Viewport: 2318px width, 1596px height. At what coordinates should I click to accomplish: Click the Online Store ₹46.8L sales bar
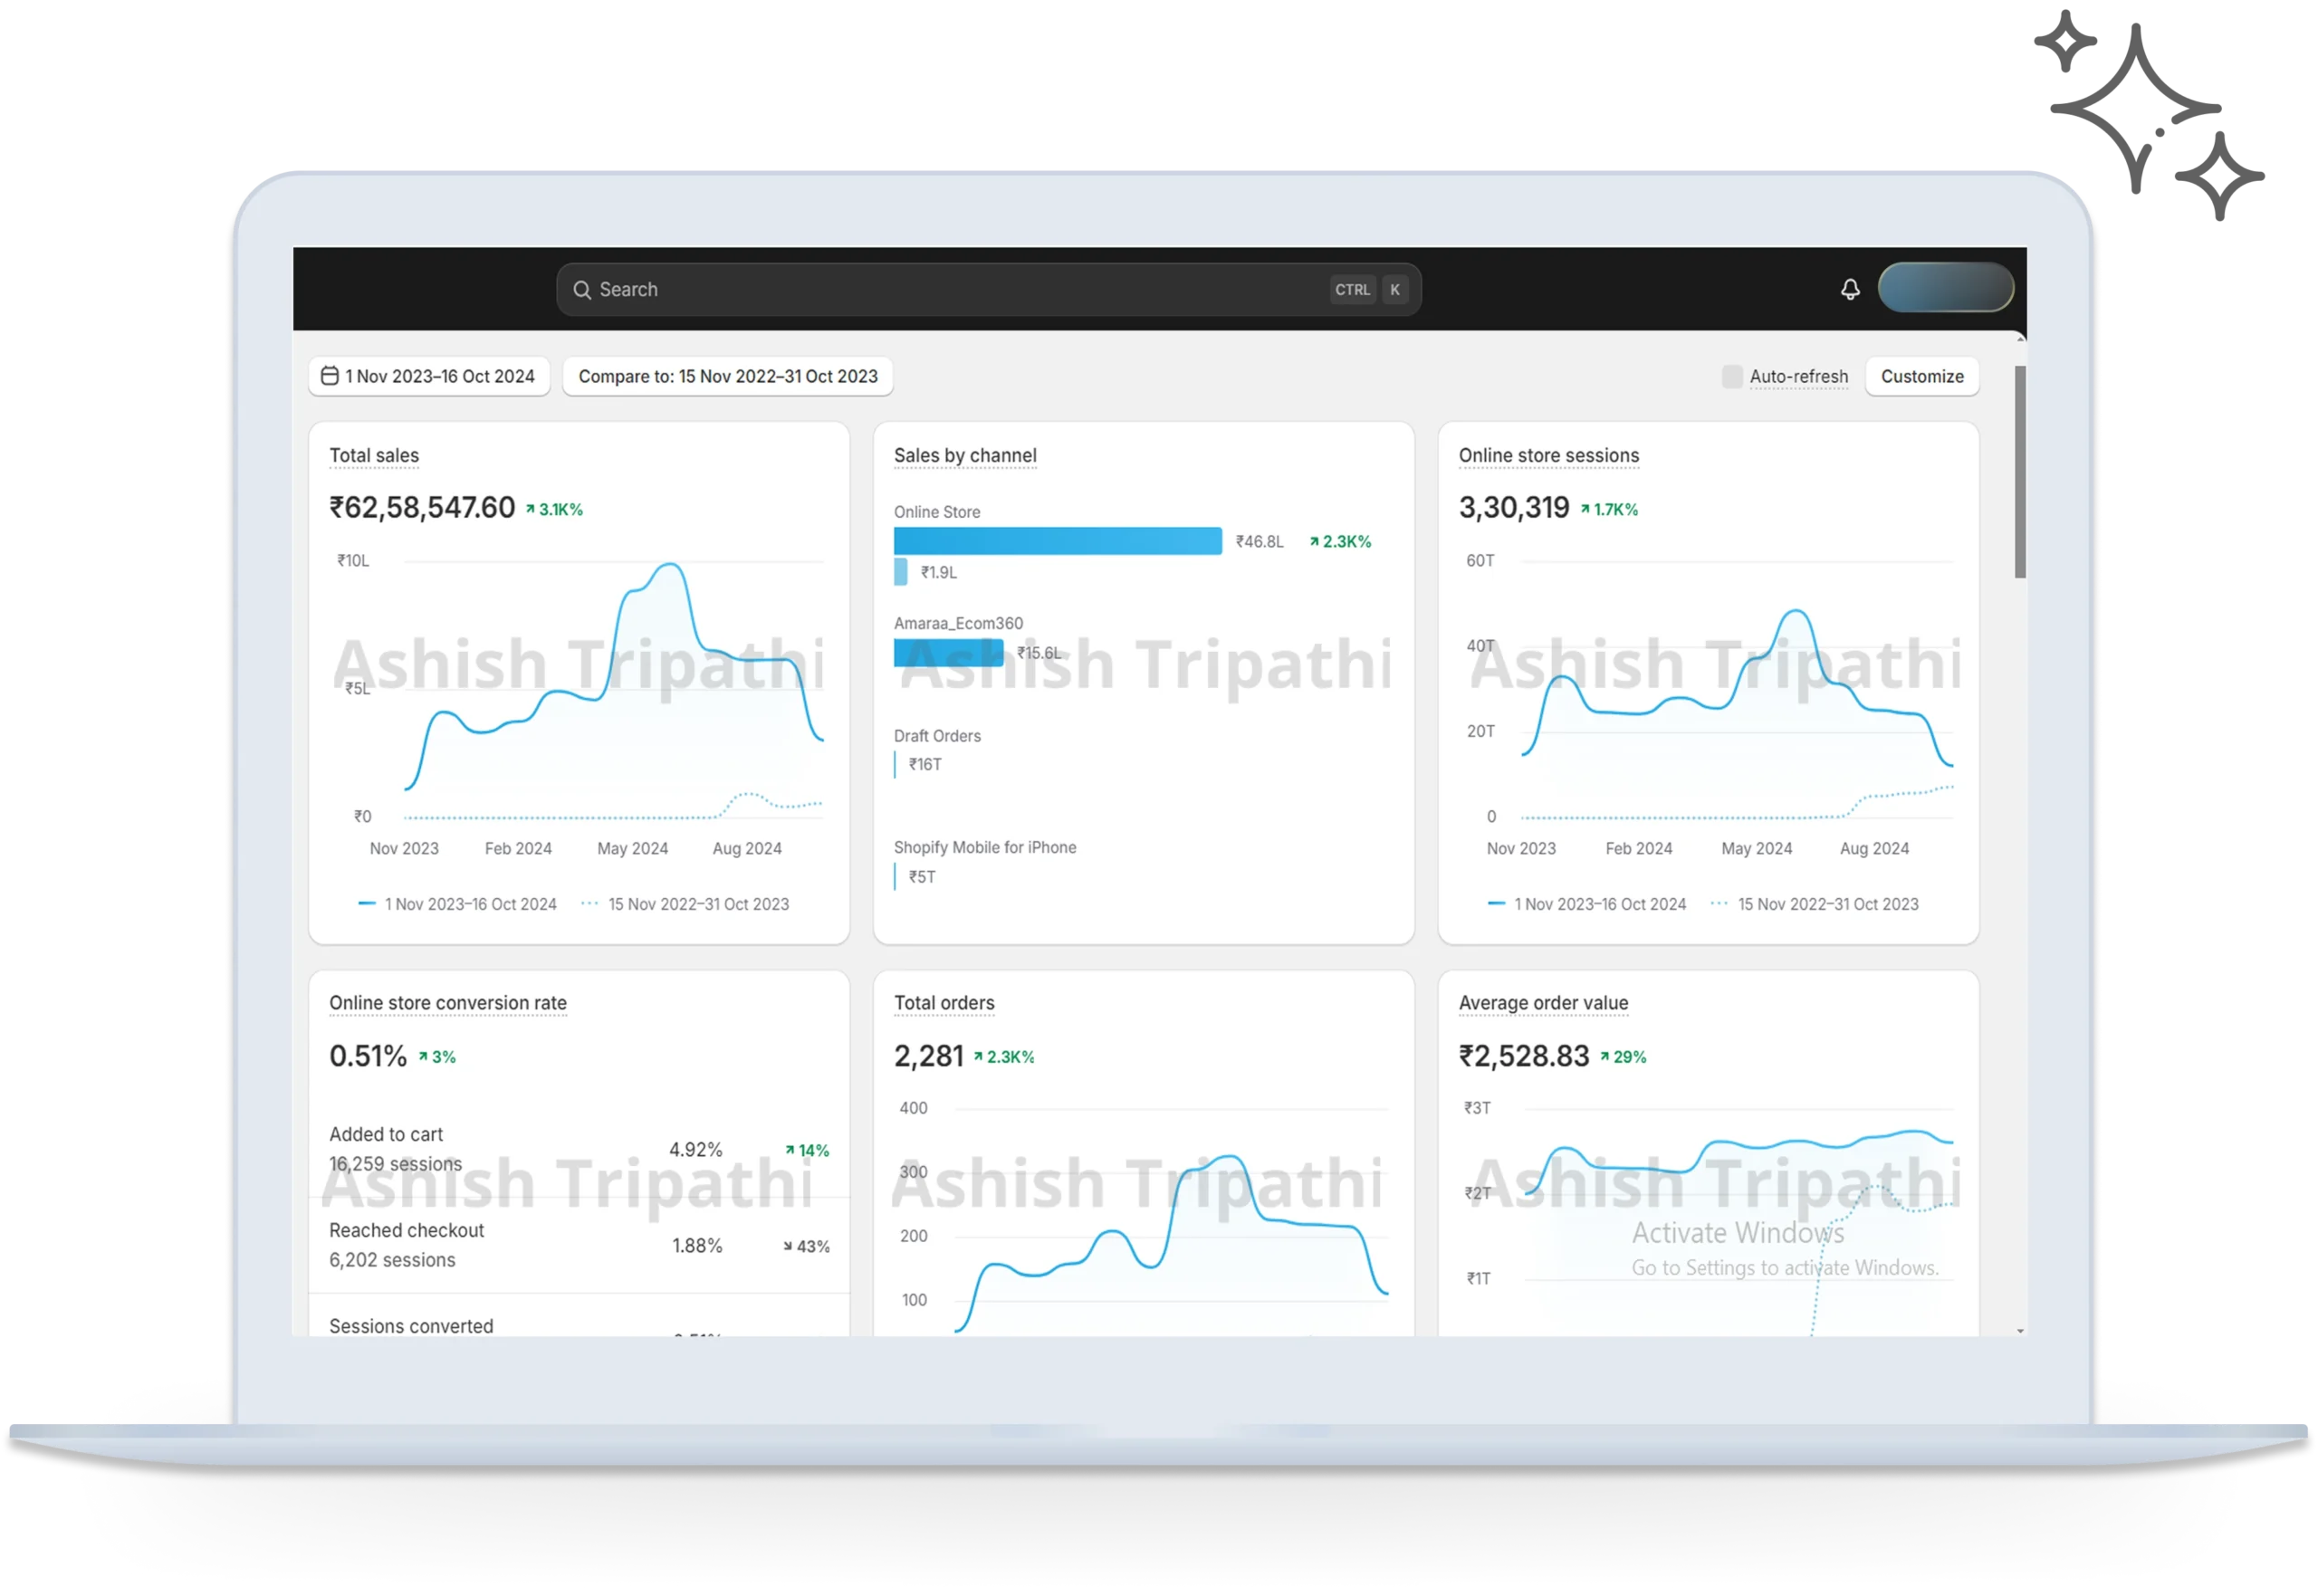(x=1057, y=541)
